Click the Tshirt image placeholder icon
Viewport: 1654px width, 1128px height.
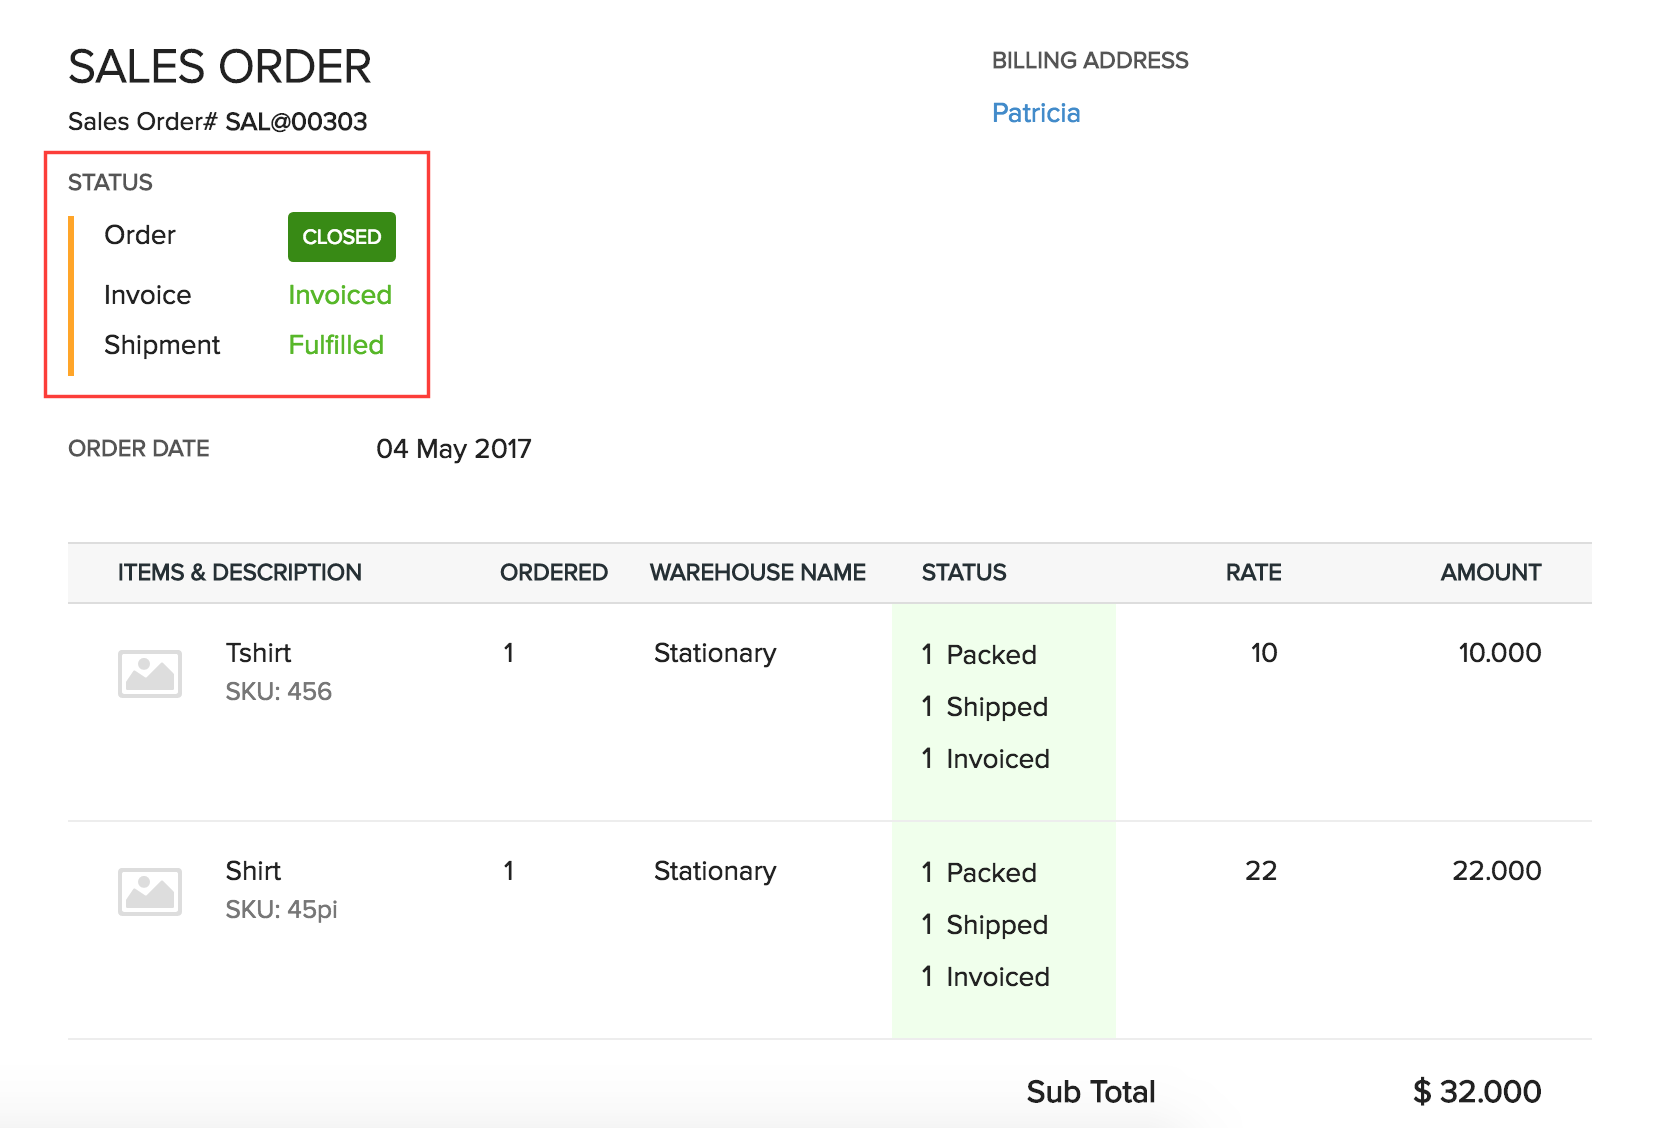click(148, 672)
